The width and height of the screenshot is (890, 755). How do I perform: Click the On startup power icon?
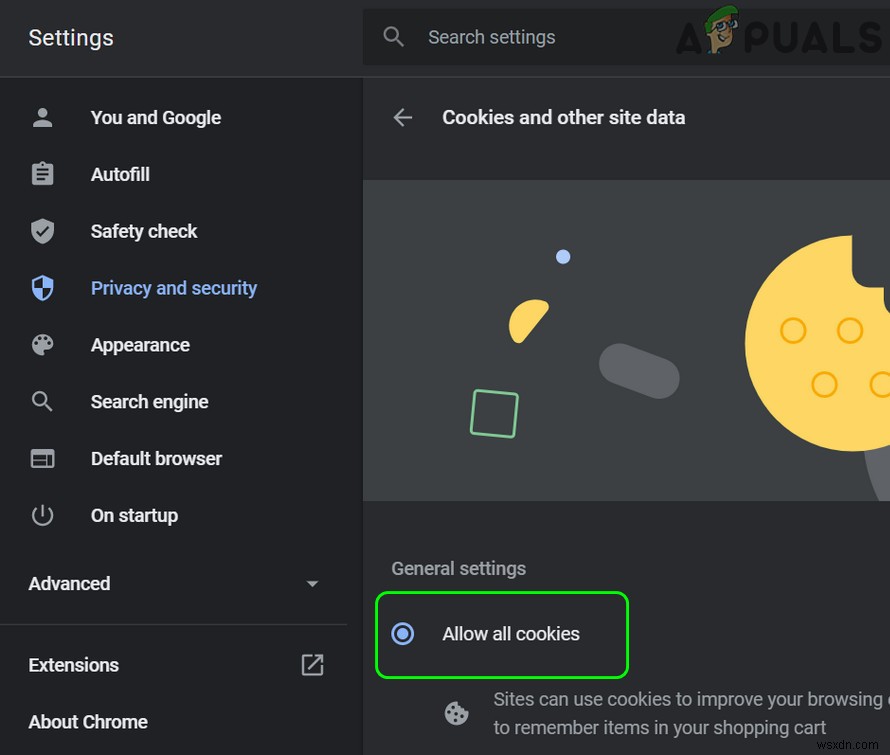[42, 515]
